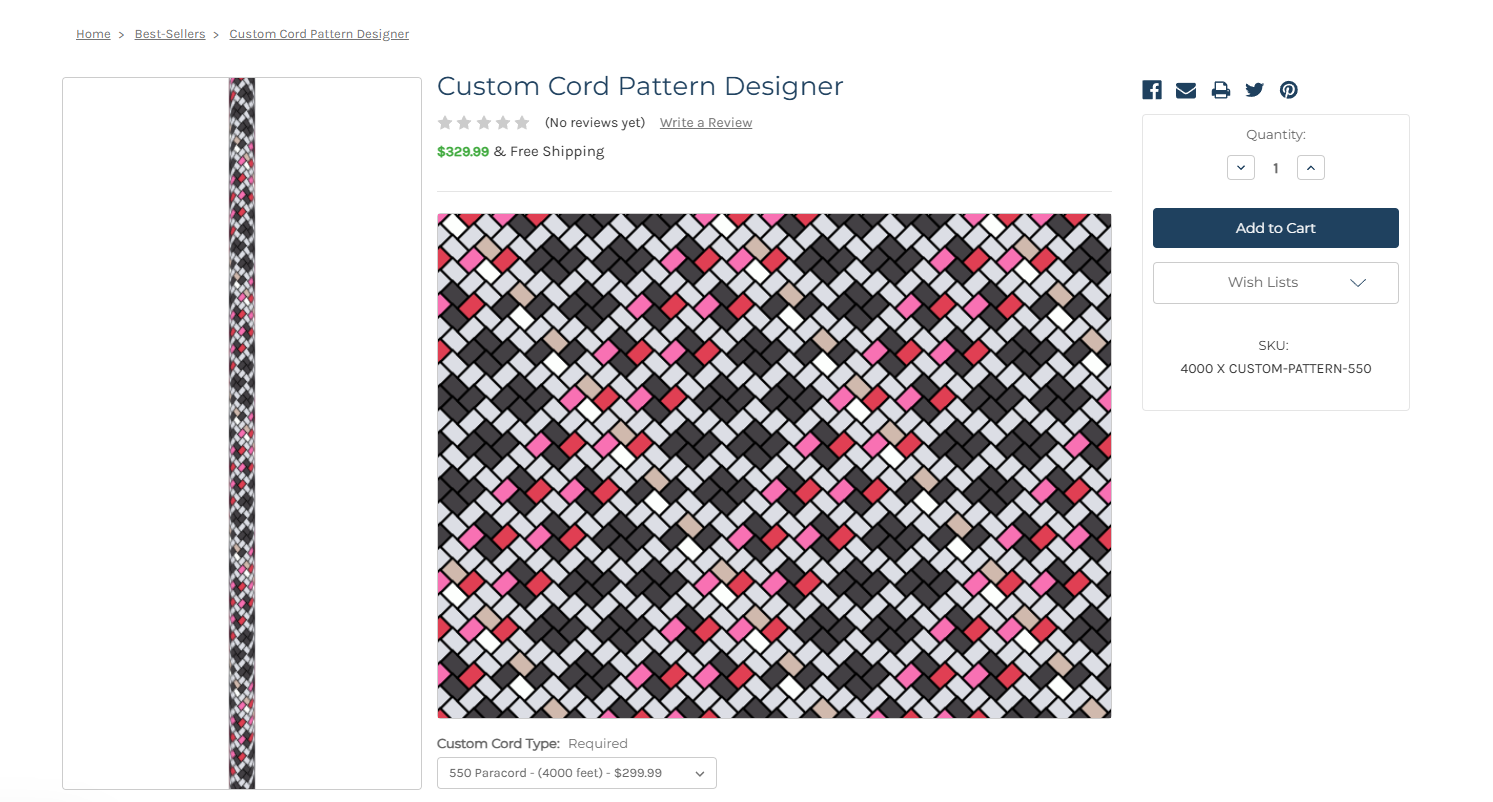Click the cord preview thumbnail image
The width and height of the screenshot is (1493, 802).
click(242, 434)
